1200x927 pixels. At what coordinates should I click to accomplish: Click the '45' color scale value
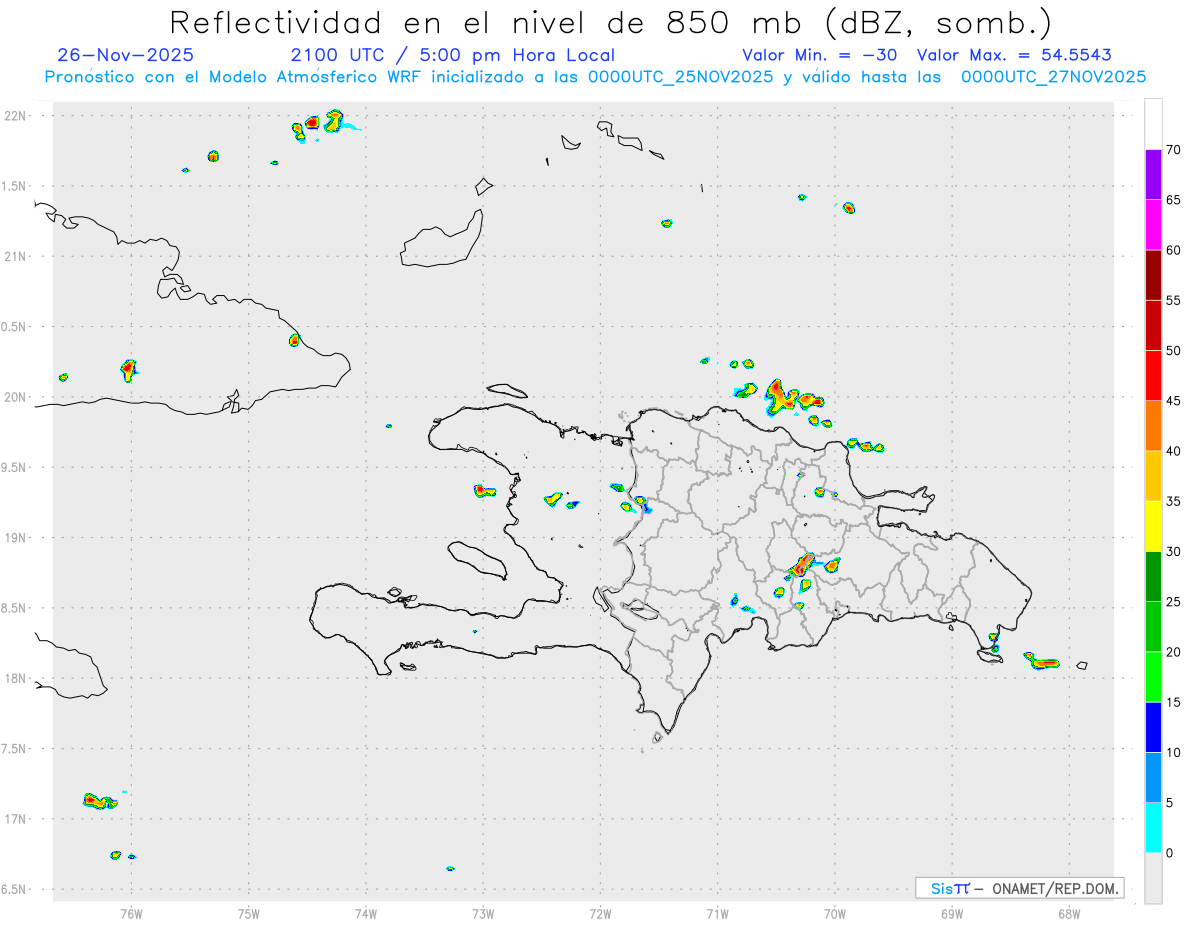pyautogui.click(x=1173, y=401)
